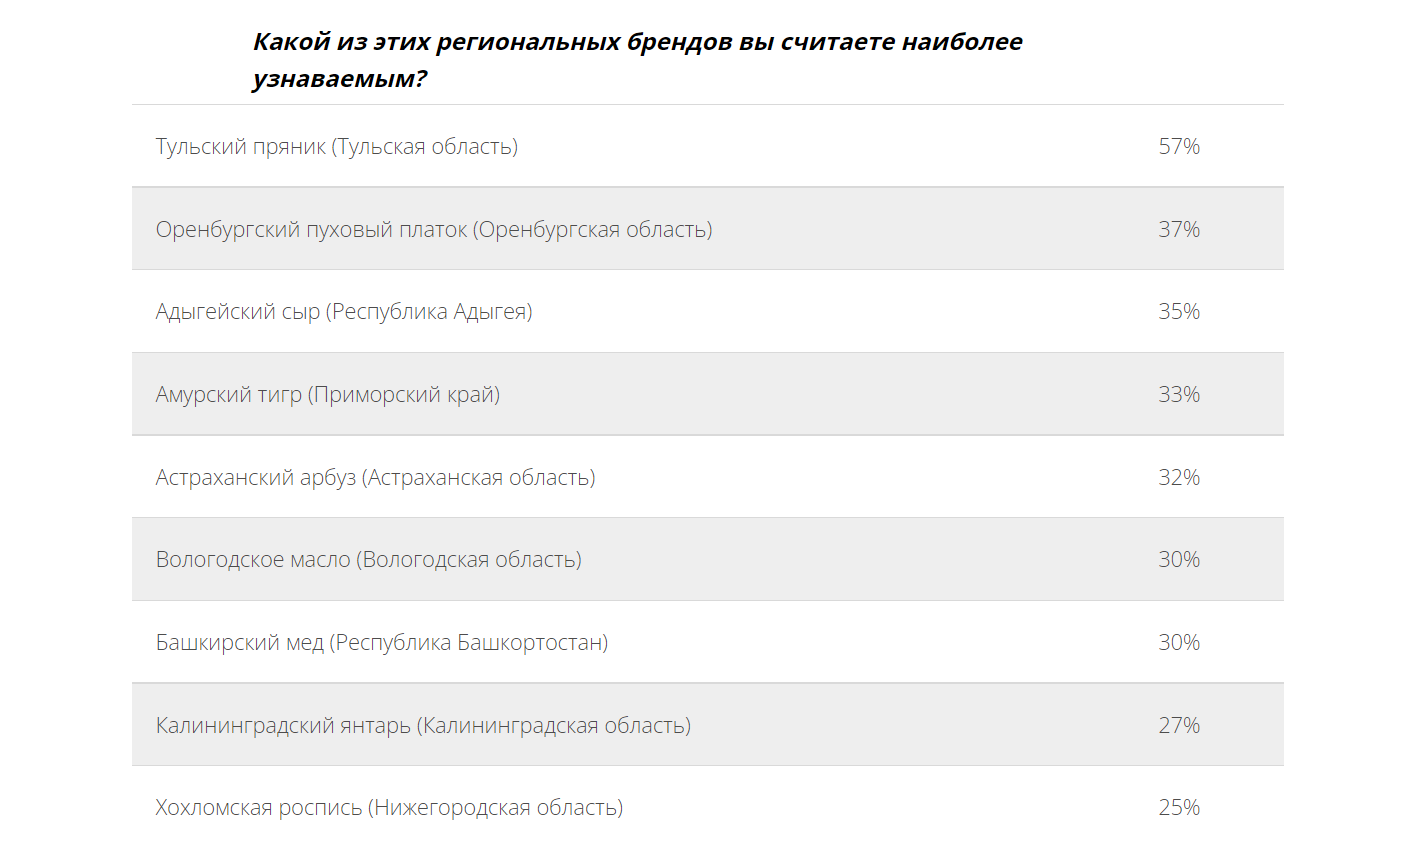1427x845 pixels.
Task: Select the 'Башкирский мед' row label
Action: click(381, 643)
